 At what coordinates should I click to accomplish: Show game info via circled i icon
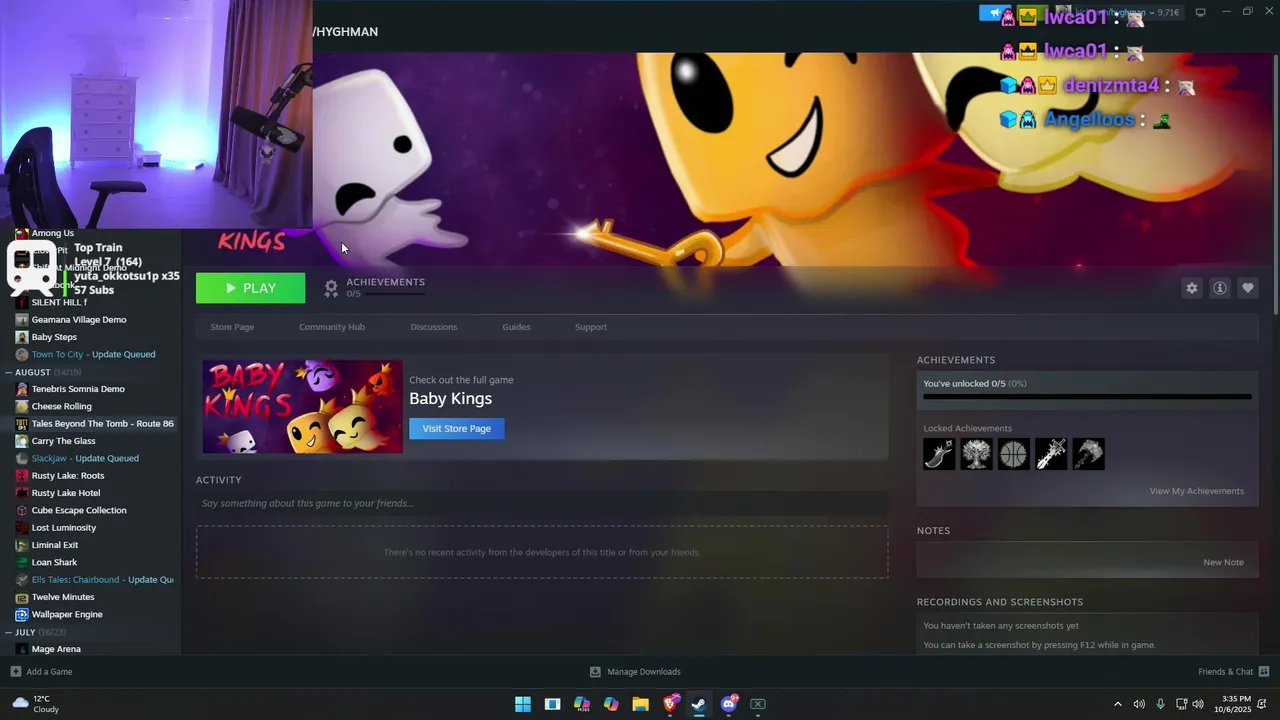[1220, 288]
